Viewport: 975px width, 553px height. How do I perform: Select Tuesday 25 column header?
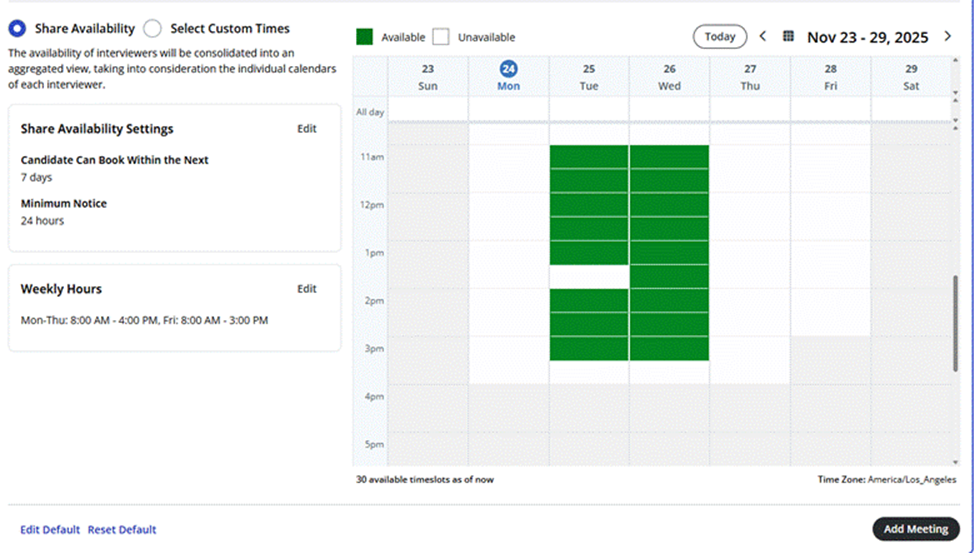589,76
